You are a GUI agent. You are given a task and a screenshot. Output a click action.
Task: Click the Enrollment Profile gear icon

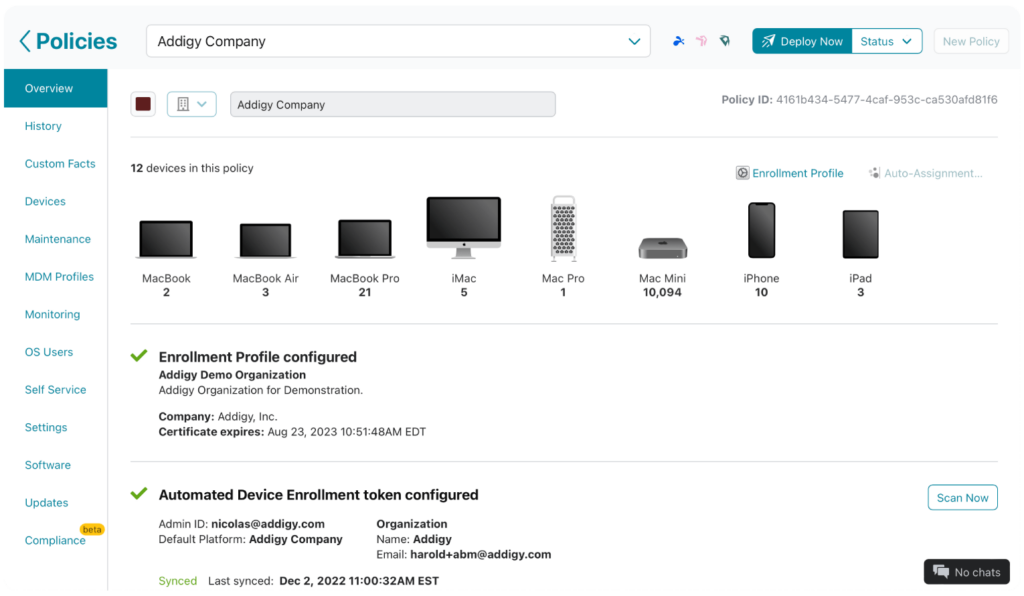coord(743,173)
